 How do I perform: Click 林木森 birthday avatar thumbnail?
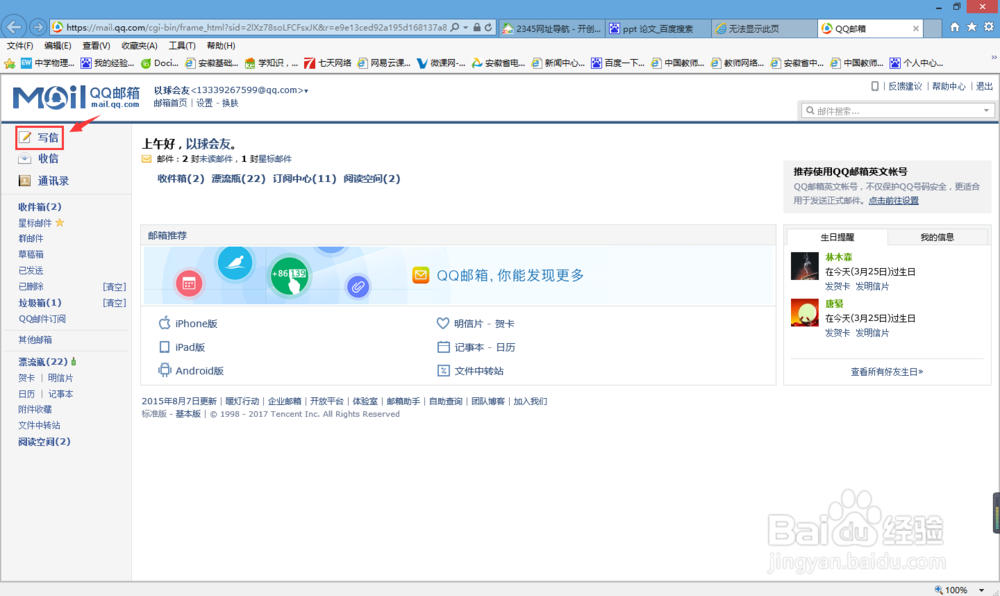click(x=805, y=266)
